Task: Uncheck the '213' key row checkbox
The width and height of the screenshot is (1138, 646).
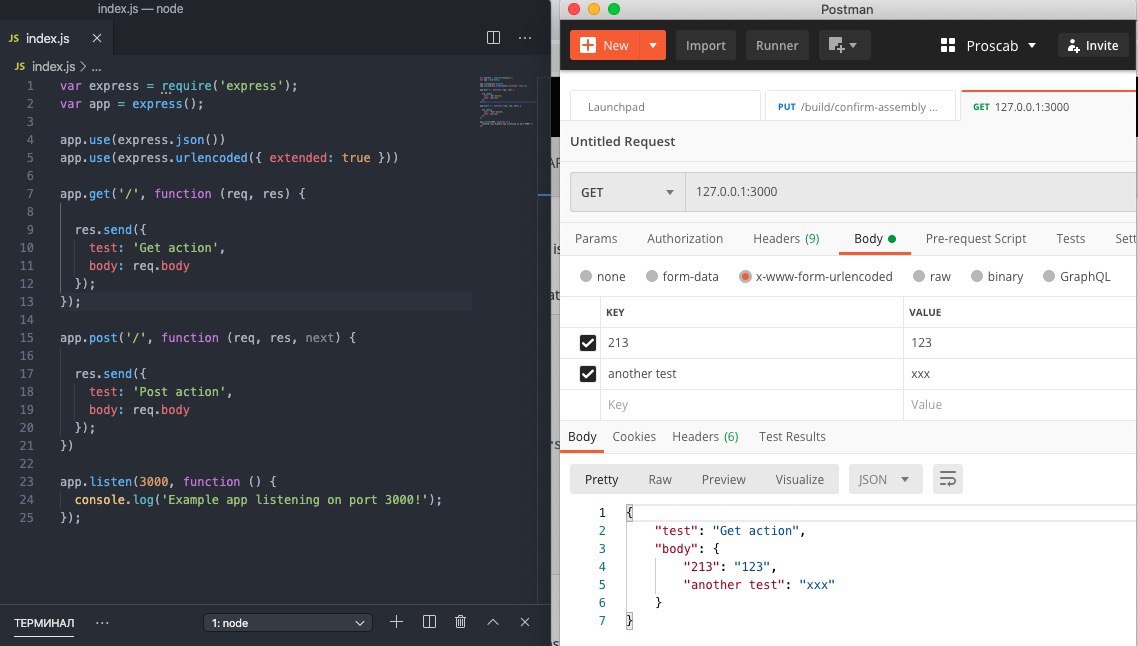Action: (x=588, y=343)
